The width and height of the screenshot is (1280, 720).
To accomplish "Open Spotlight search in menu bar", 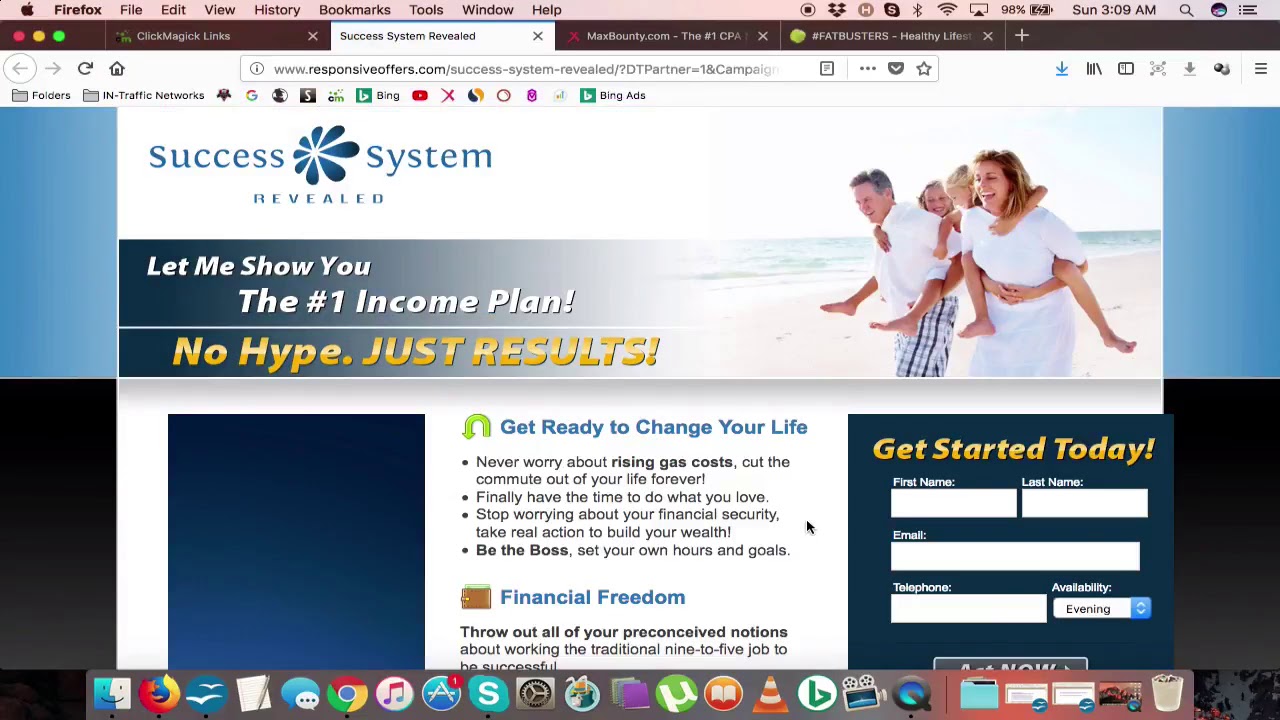I will [1186, 10].
